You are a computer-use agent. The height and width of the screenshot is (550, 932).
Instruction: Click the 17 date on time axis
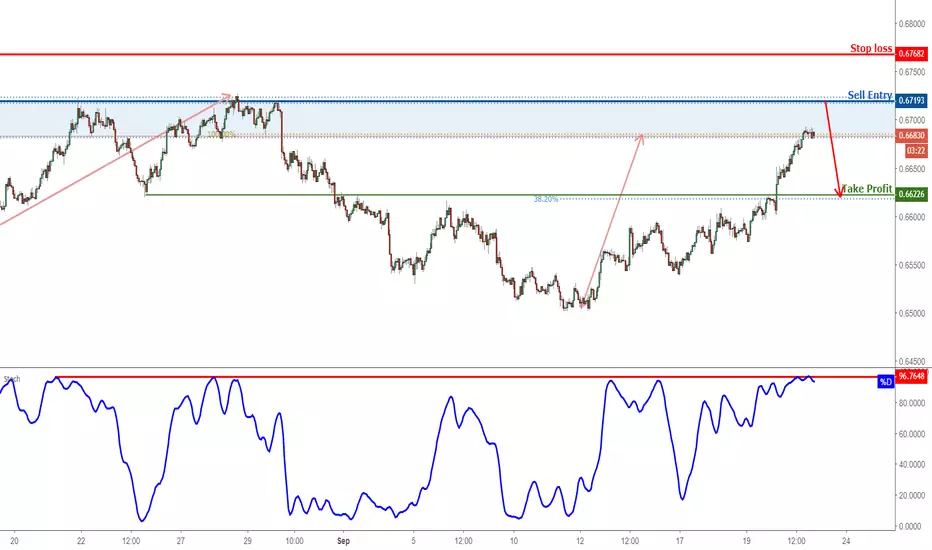[679, 541]
